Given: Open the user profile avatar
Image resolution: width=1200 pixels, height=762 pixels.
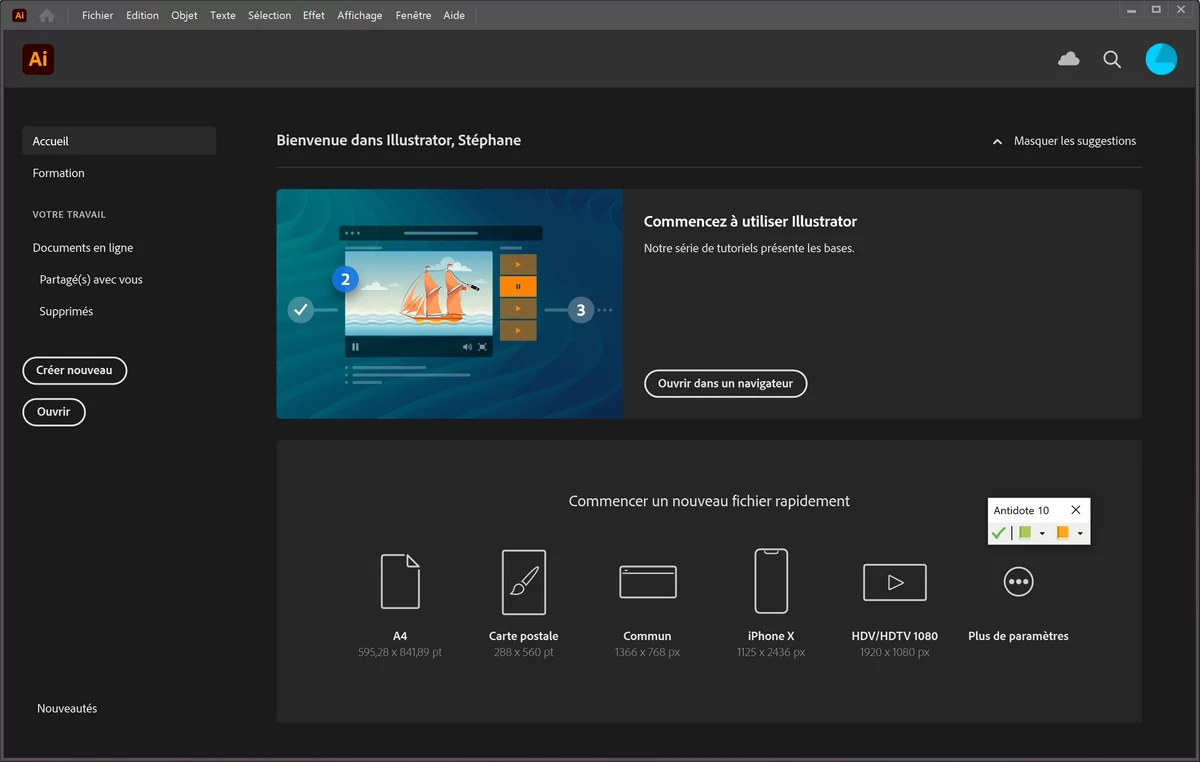Looking at the screenshot, I should click(x=1161, y=59).
